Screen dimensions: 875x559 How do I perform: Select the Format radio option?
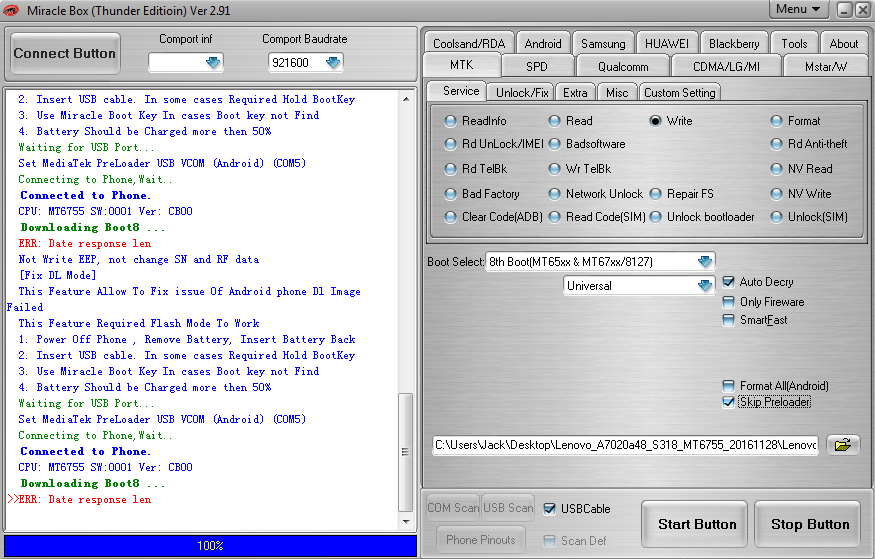pyautogui.click(x=776, y=121)
